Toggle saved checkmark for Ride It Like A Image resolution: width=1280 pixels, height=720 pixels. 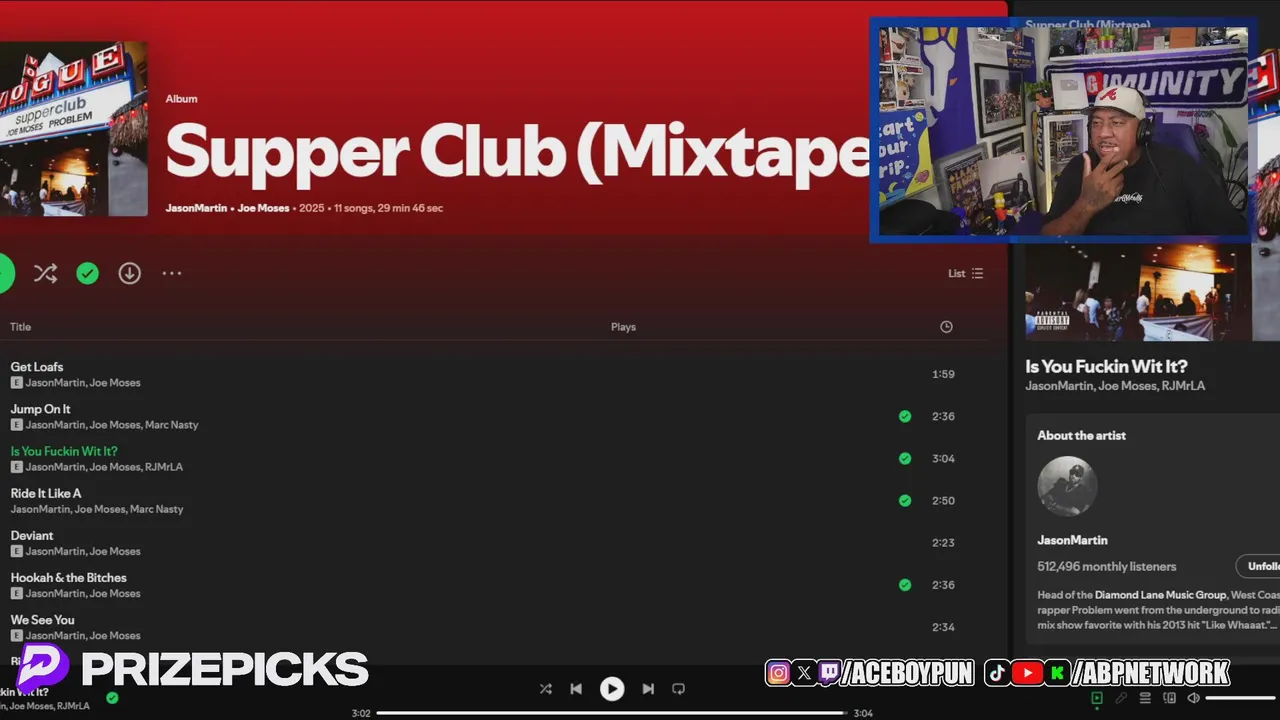tap(905, 500)
